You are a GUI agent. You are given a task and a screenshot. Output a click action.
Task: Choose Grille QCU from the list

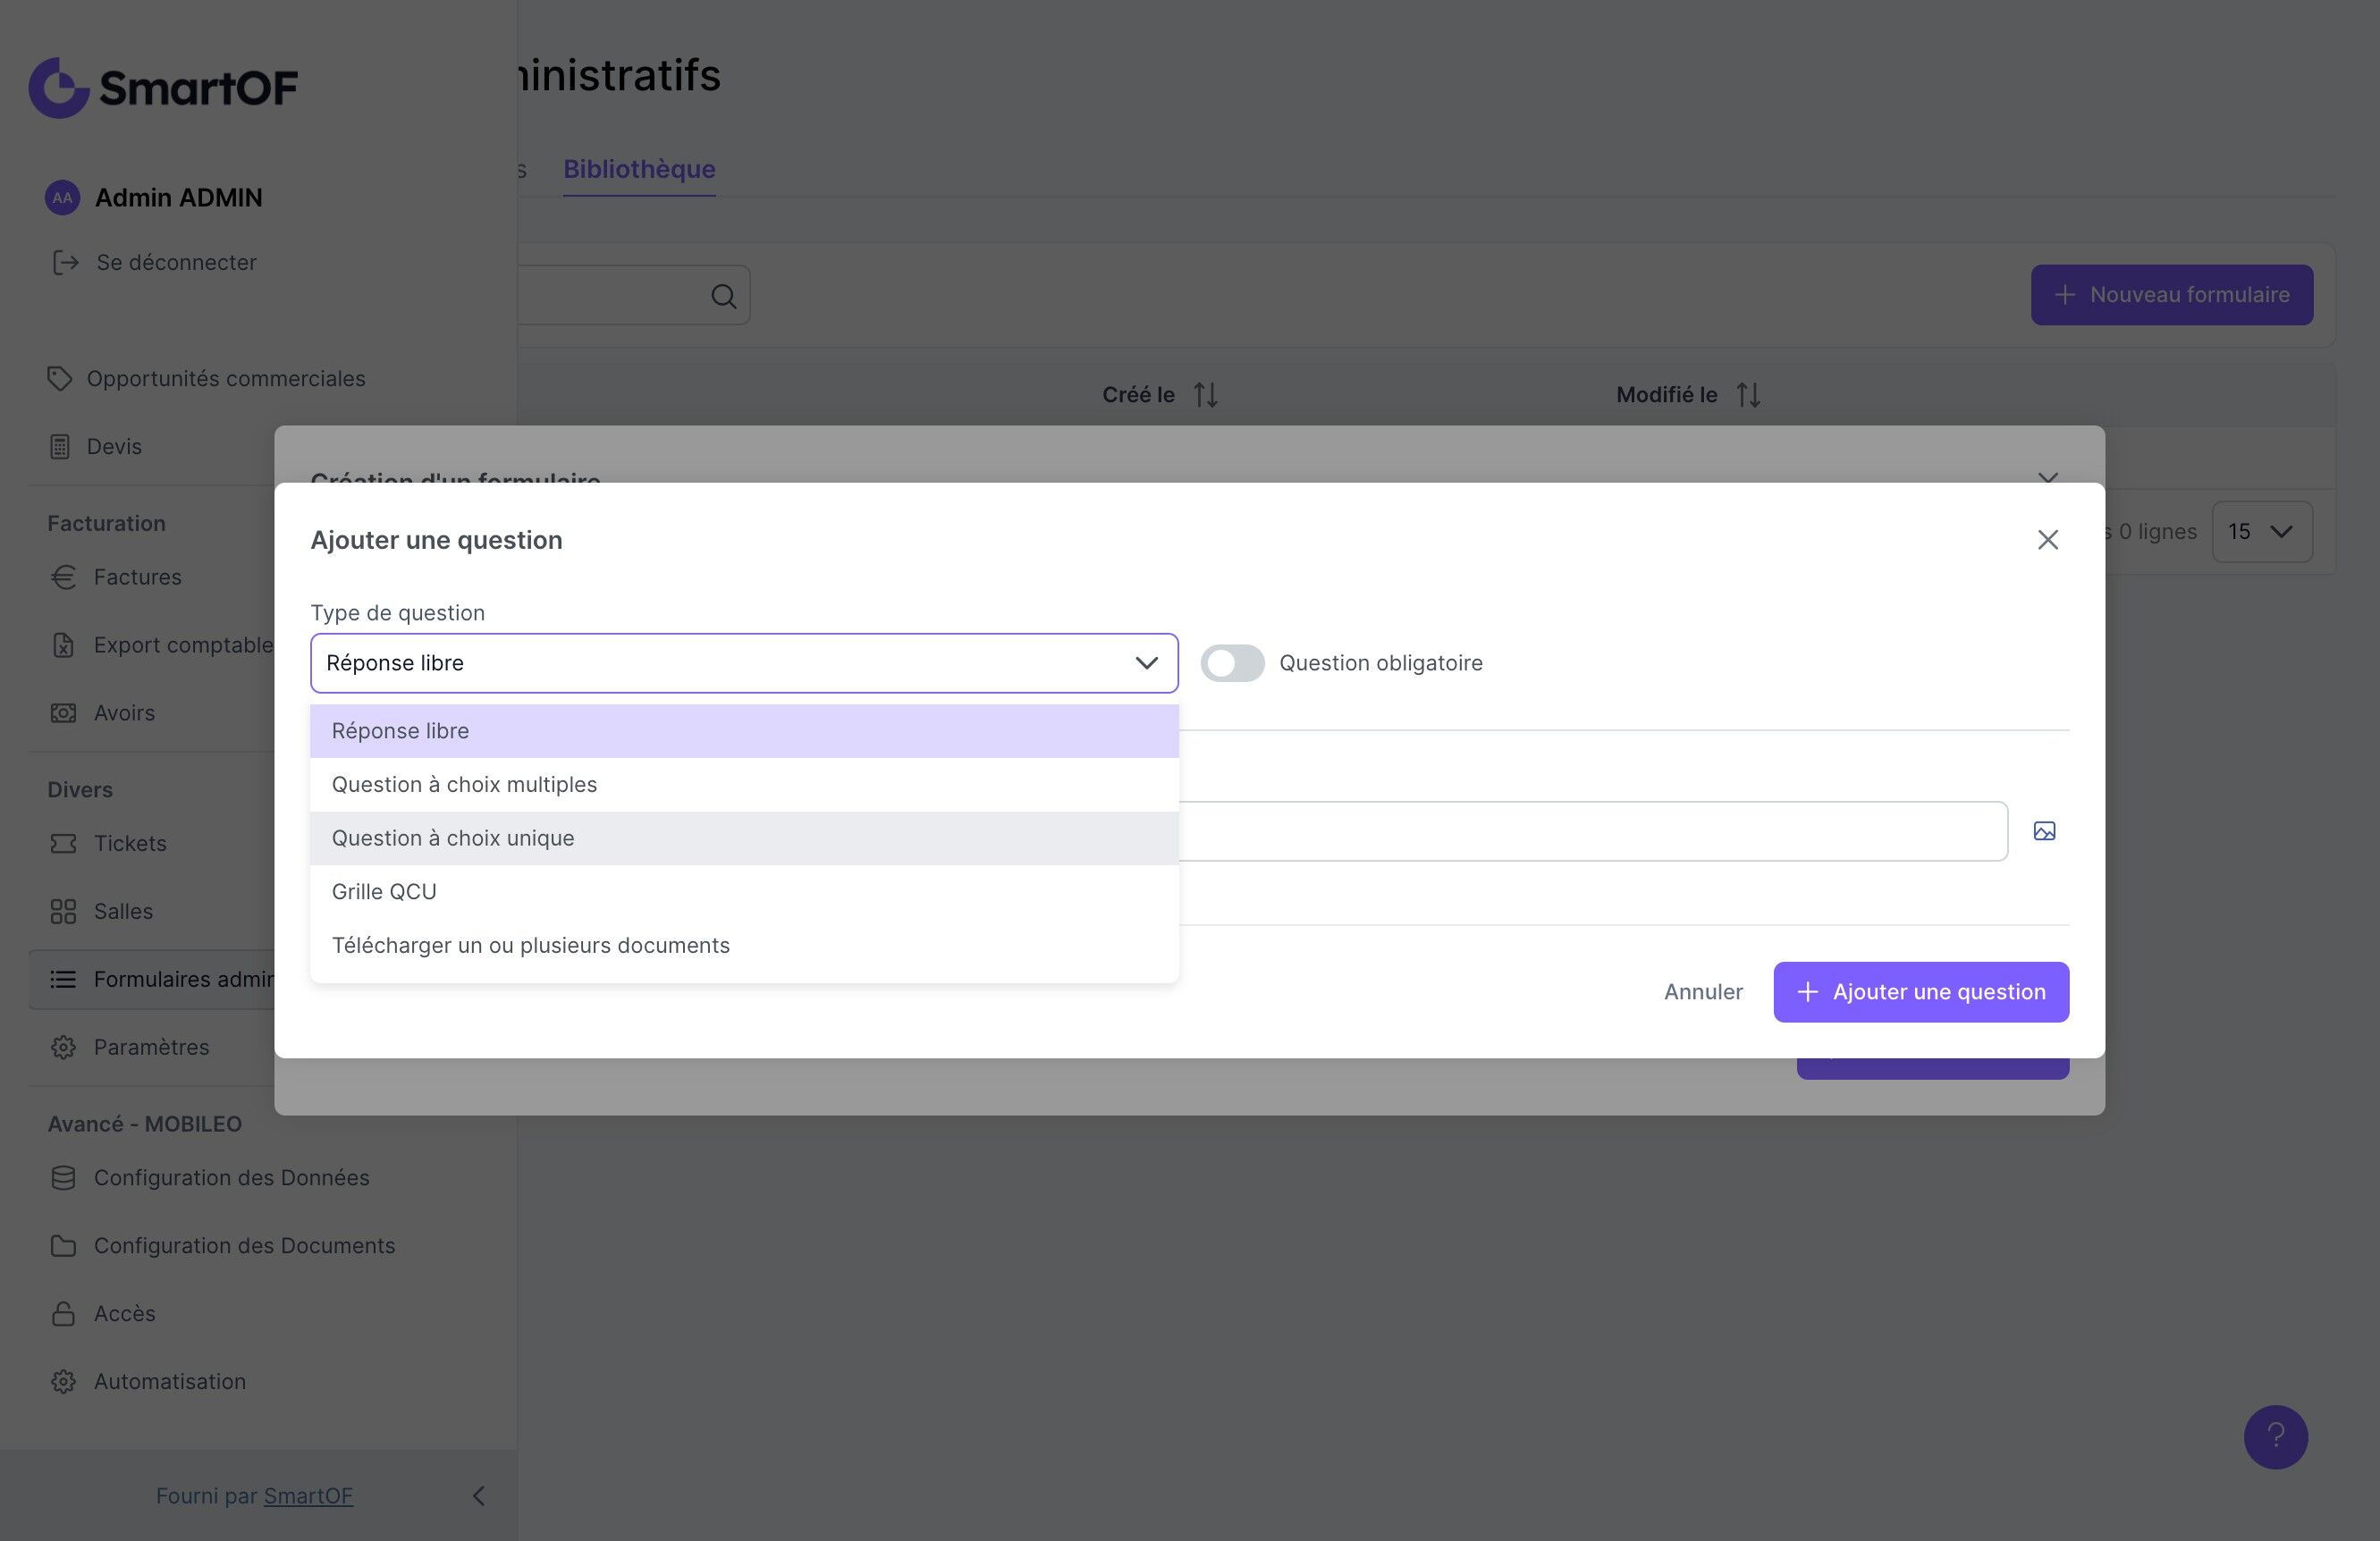coord(384,891)
